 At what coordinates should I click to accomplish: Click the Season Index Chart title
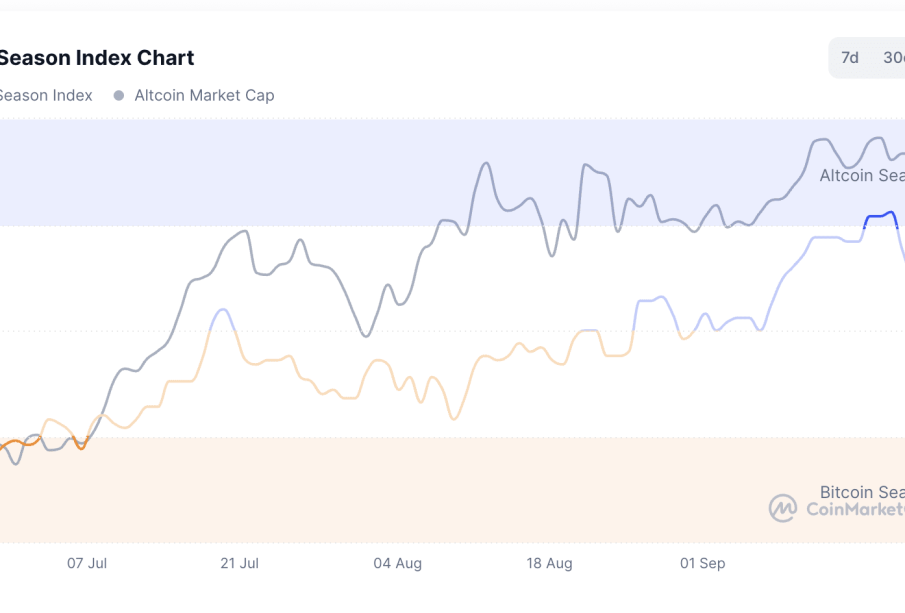(96, 58)
